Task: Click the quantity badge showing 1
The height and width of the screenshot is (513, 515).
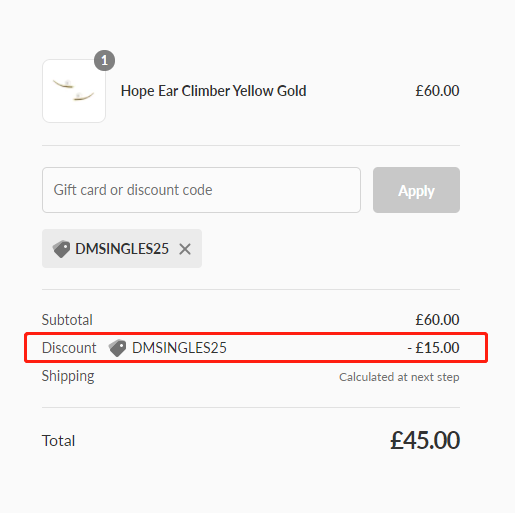Action: 105,61
